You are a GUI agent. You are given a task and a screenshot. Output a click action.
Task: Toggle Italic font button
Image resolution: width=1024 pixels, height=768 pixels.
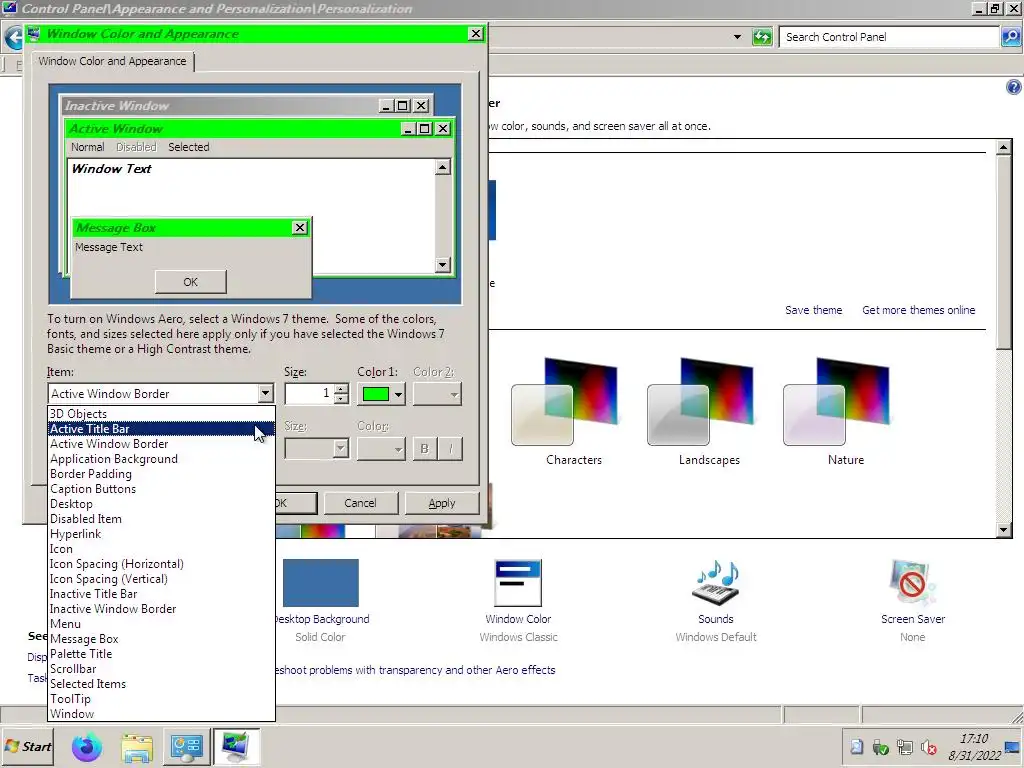451,449
